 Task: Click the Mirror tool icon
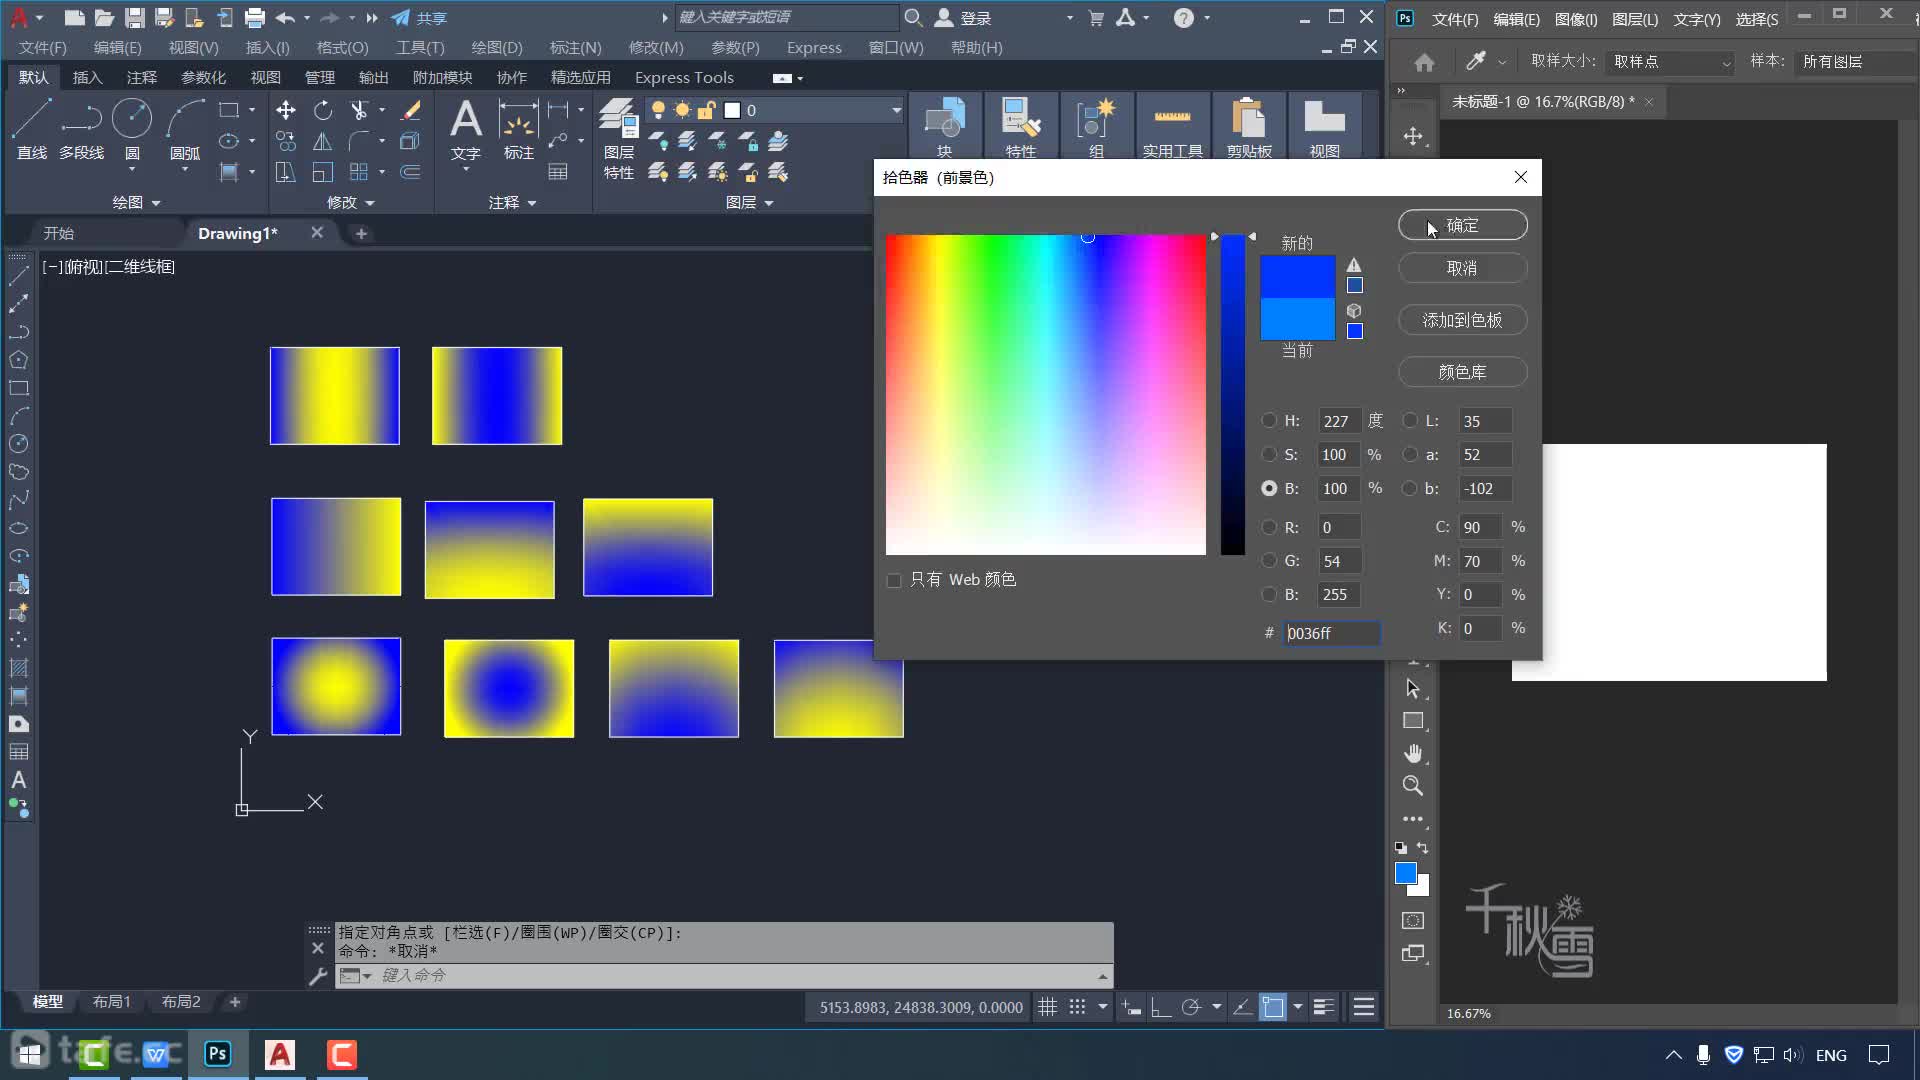[322, 141]
